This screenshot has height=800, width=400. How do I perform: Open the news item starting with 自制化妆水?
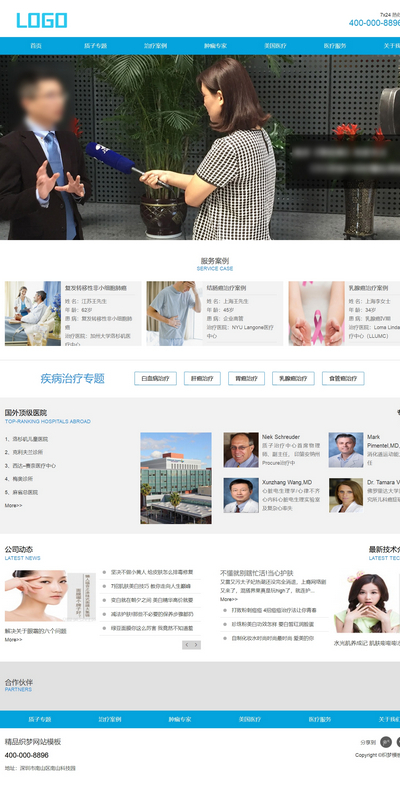272,638
